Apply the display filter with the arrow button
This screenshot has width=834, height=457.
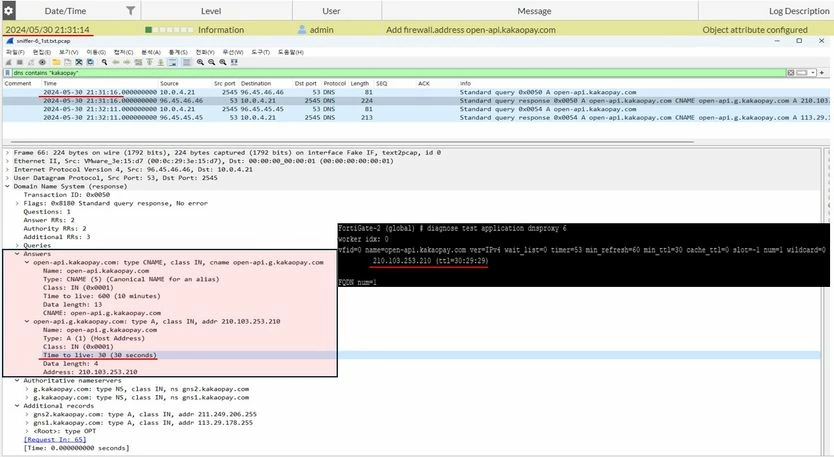pos(802,72)
